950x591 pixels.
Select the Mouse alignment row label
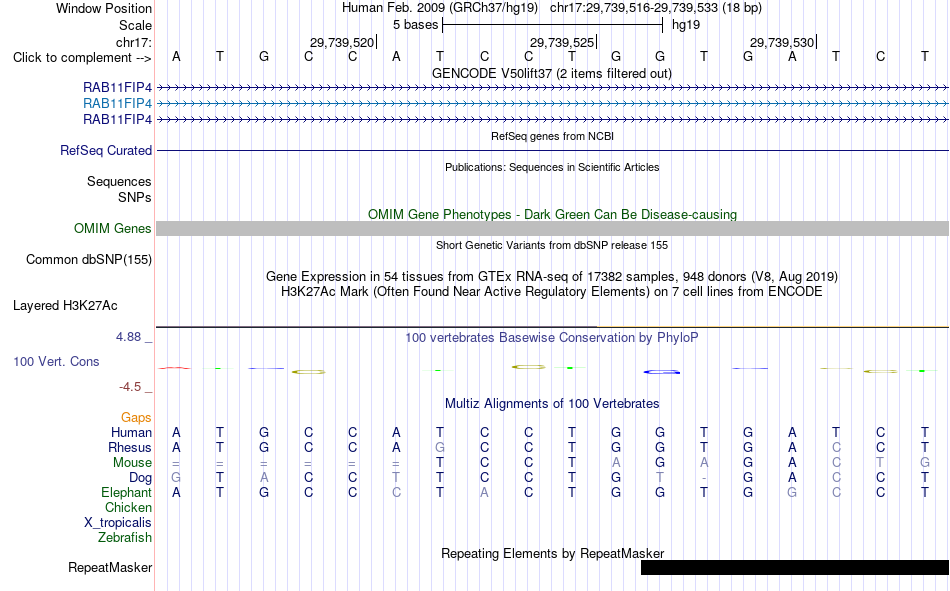coord(132,462)
